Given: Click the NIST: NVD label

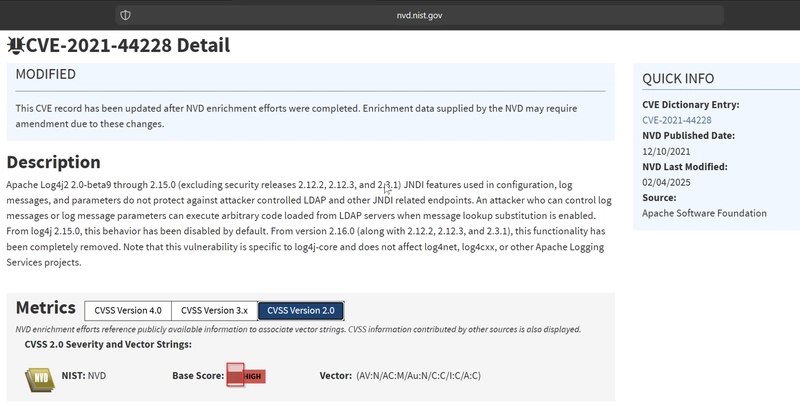Looking at the screenshot, I should point(84,376).
